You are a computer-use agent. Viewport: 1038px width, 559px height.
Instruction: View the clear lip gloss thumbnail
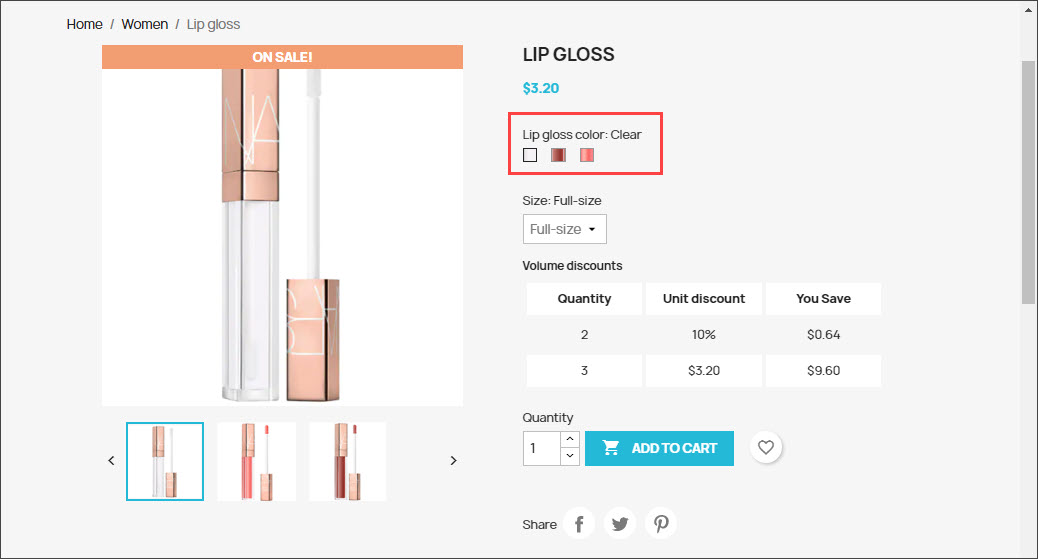165,461
